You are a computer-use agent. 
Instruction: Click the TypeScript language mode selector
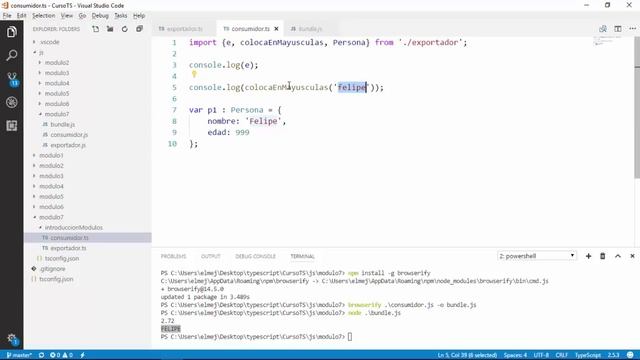[588, 355]
